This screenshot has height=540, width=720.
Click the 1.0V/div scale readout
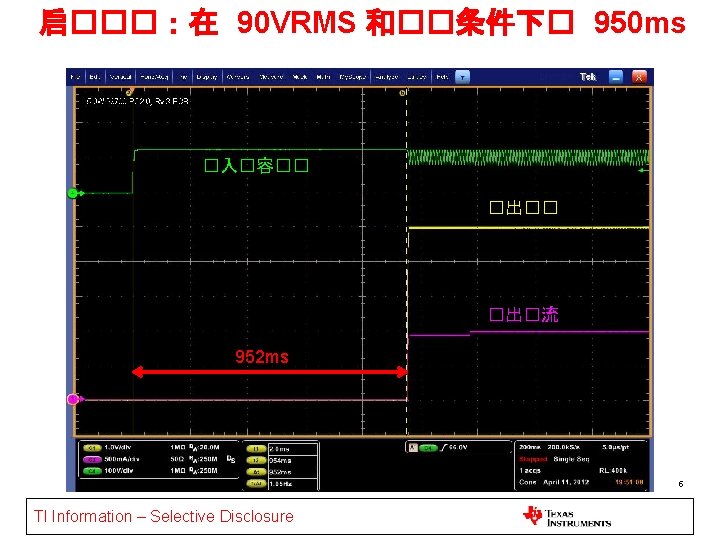[118, 447]
